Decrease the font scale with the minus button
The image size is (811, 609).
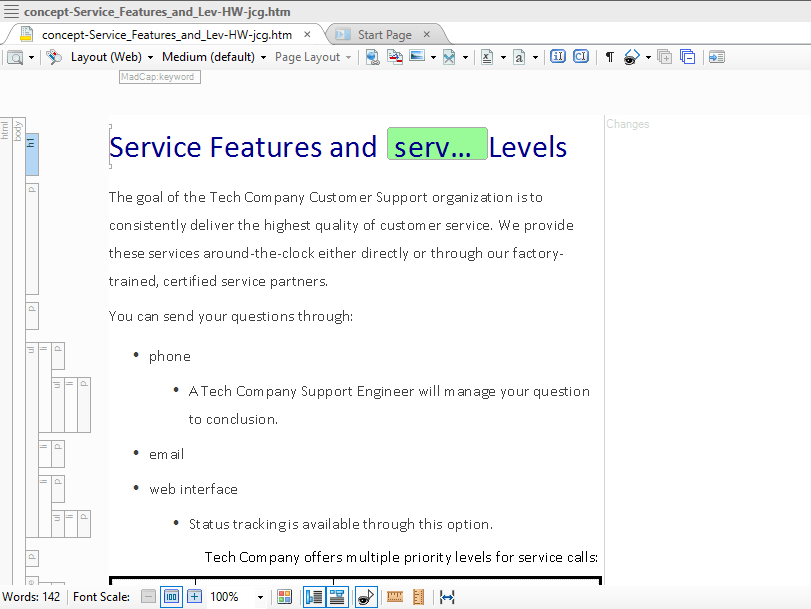click(x=148, y=597)
